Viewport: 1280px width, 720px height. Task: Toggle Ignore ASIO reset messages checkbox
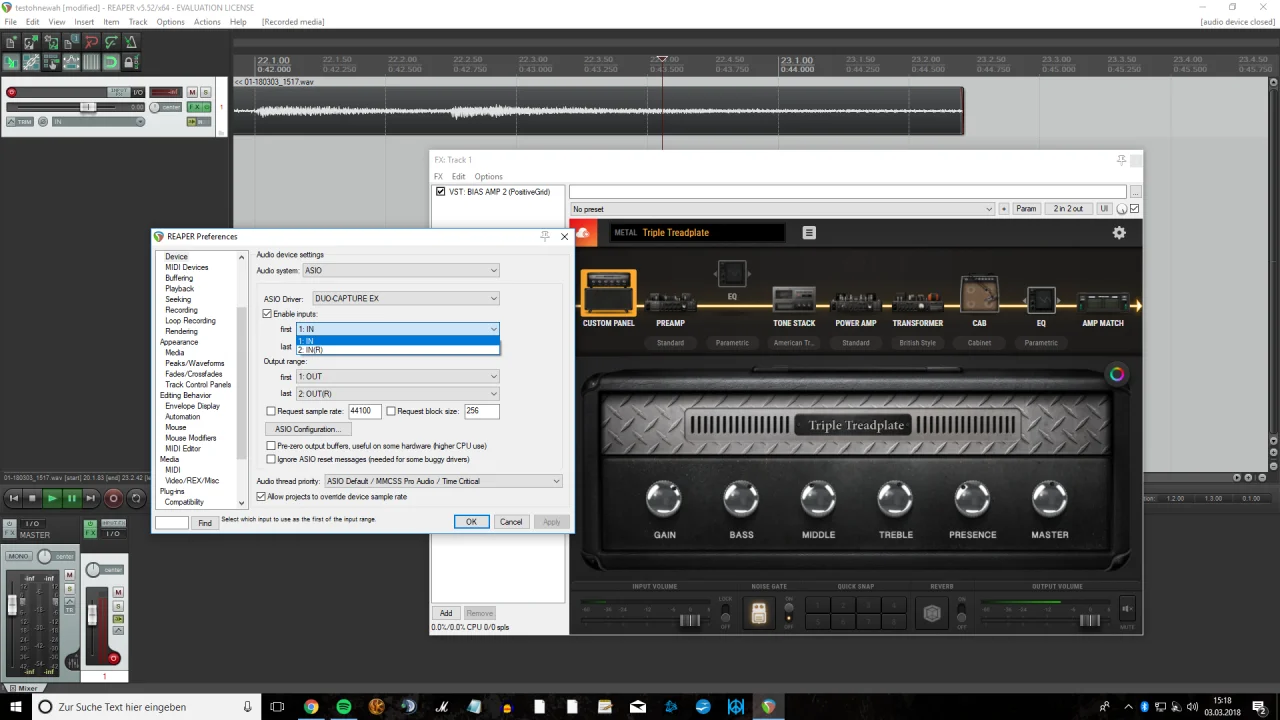[271, 459]
